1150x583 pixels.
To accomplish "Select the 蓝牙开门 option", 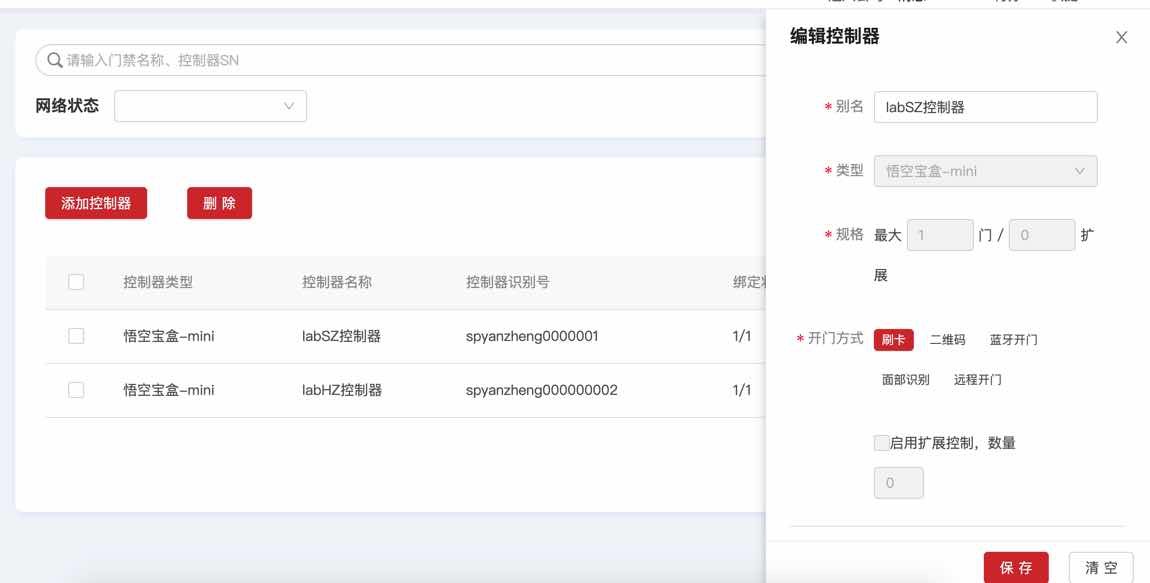I will coord(1013,340).
